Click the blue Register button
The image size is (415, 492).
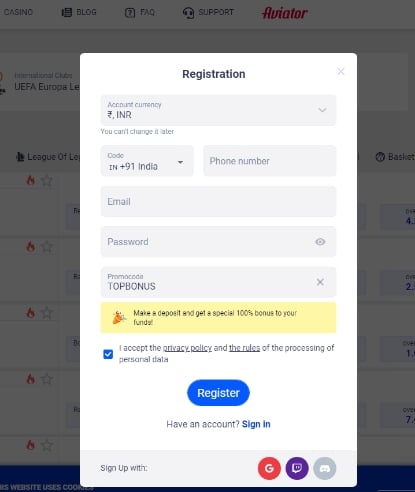[218, 393]
